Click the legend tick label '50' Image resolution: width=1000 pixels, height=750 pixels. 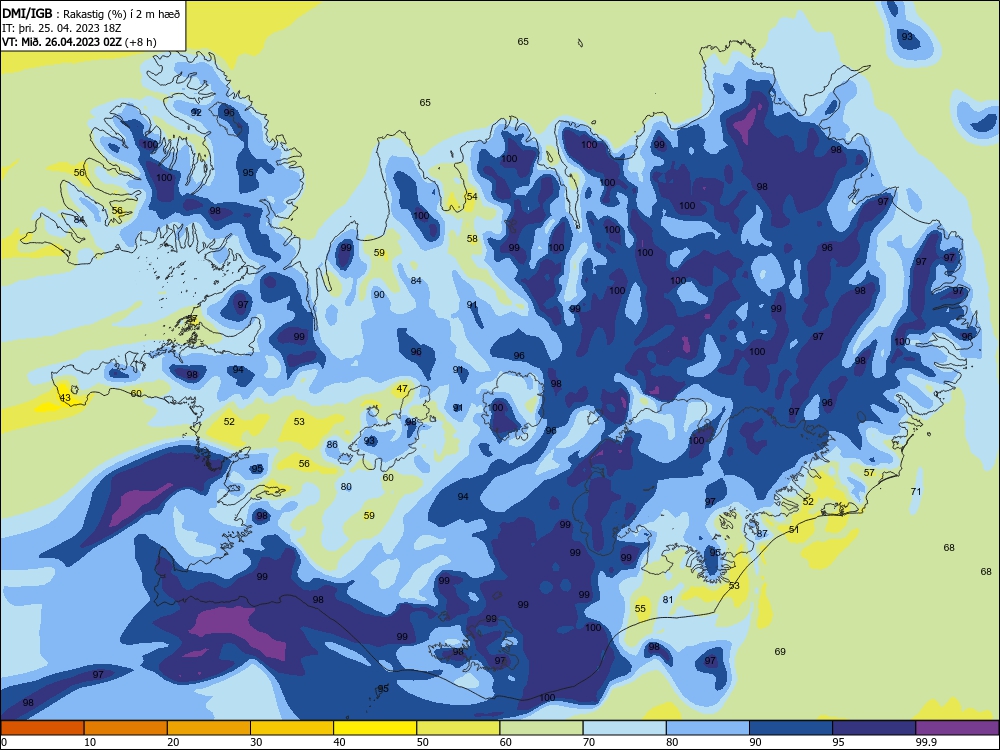(423, 742)
